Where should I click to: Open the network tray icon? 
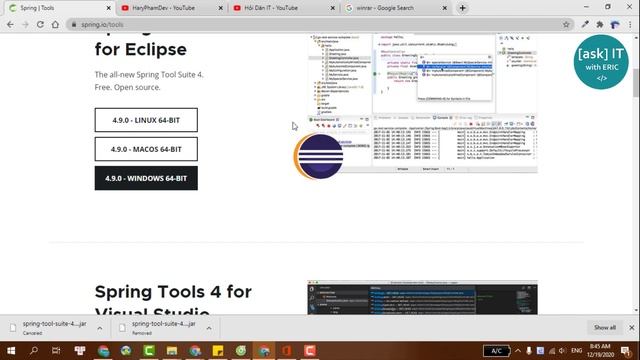(552, 351)
